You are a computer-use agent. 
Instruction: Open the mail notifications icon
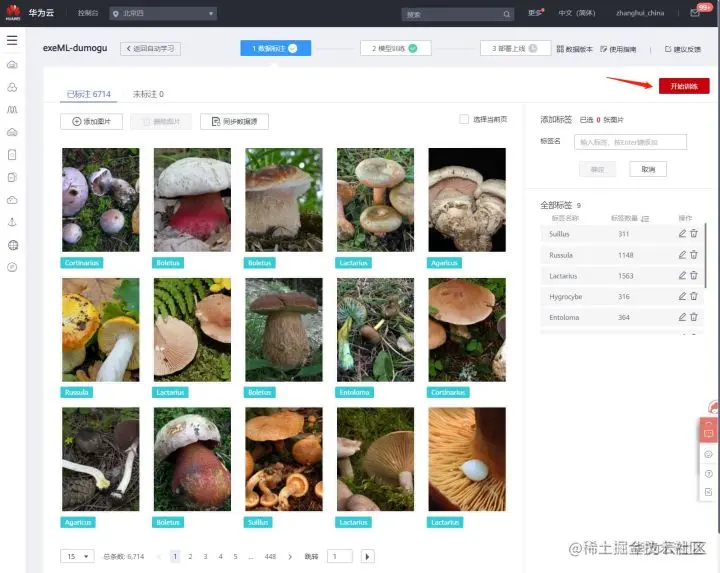695,13
